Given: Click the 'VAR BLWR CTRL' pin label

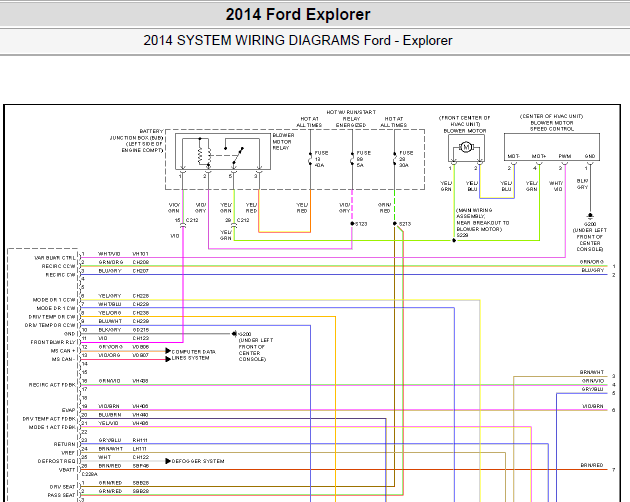Looking at the screenshot, I should pyautogui.click(x=55, y=258).
